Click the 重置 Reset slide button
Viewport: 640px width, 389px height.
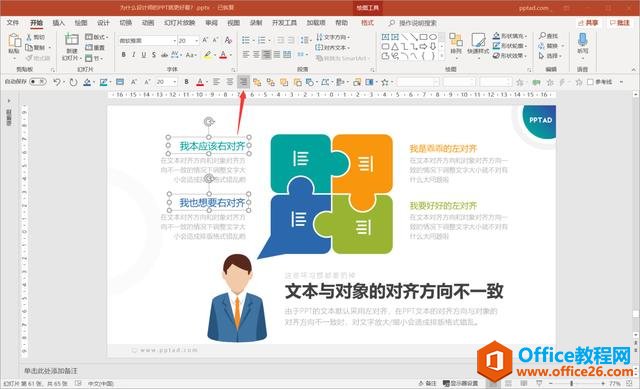pyautogui.click(x=96, y=47)
